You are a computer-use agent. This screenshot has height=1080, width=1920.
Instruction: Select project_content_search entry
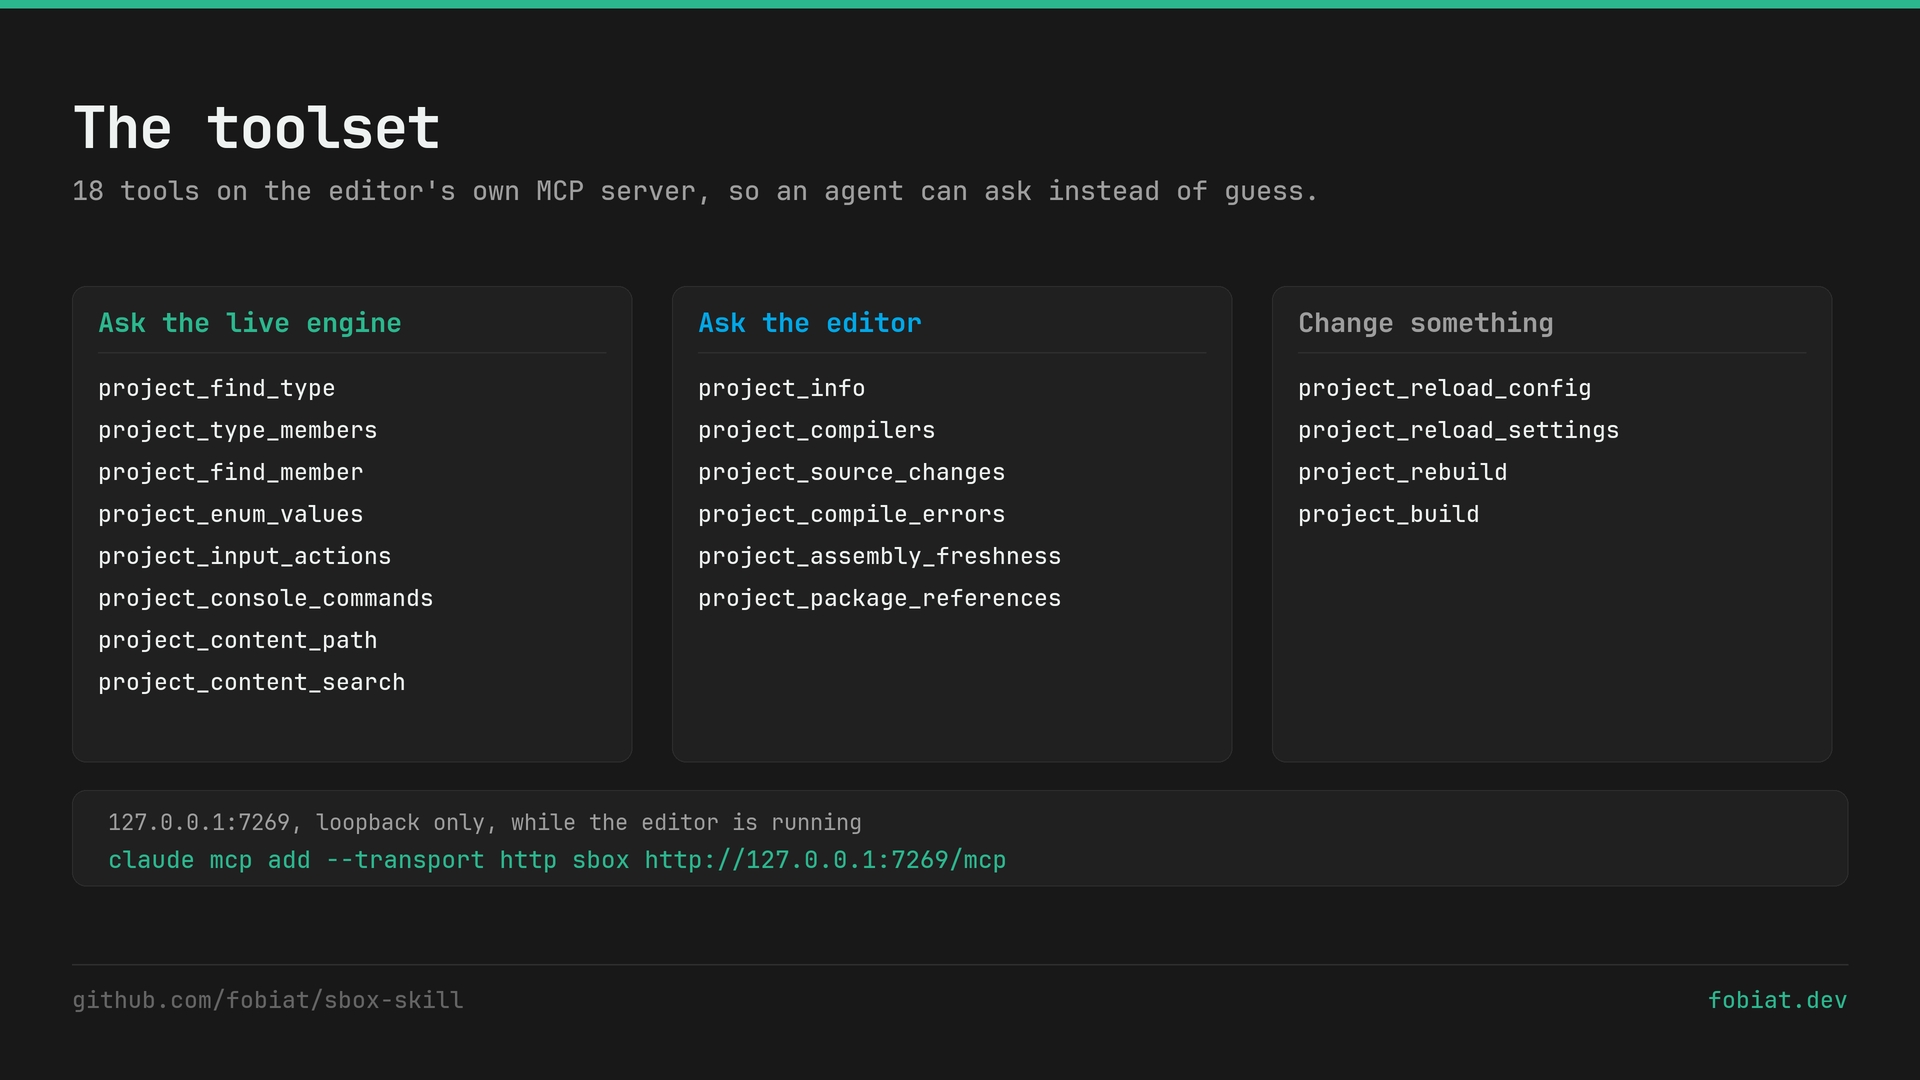point(252,682)
